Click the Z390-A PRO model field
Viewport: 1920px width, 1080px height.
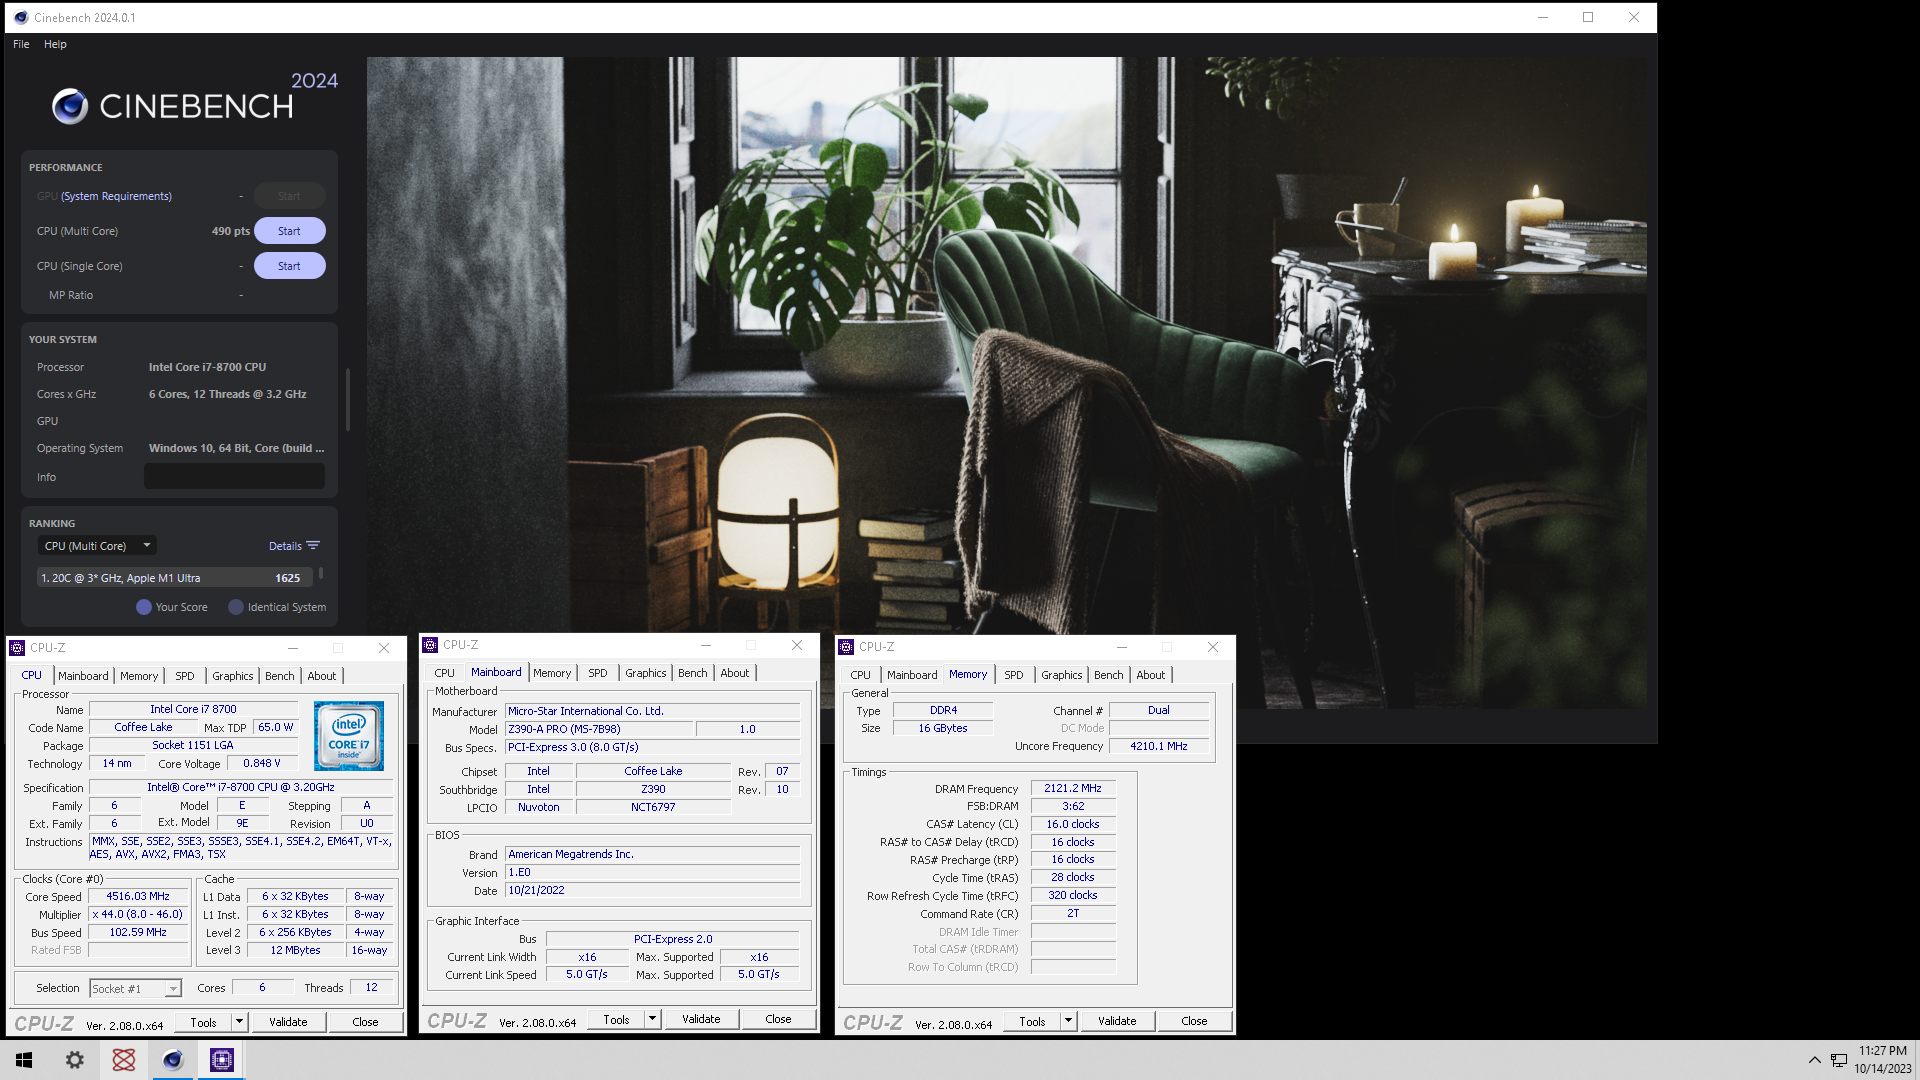[x=598, y=730]
